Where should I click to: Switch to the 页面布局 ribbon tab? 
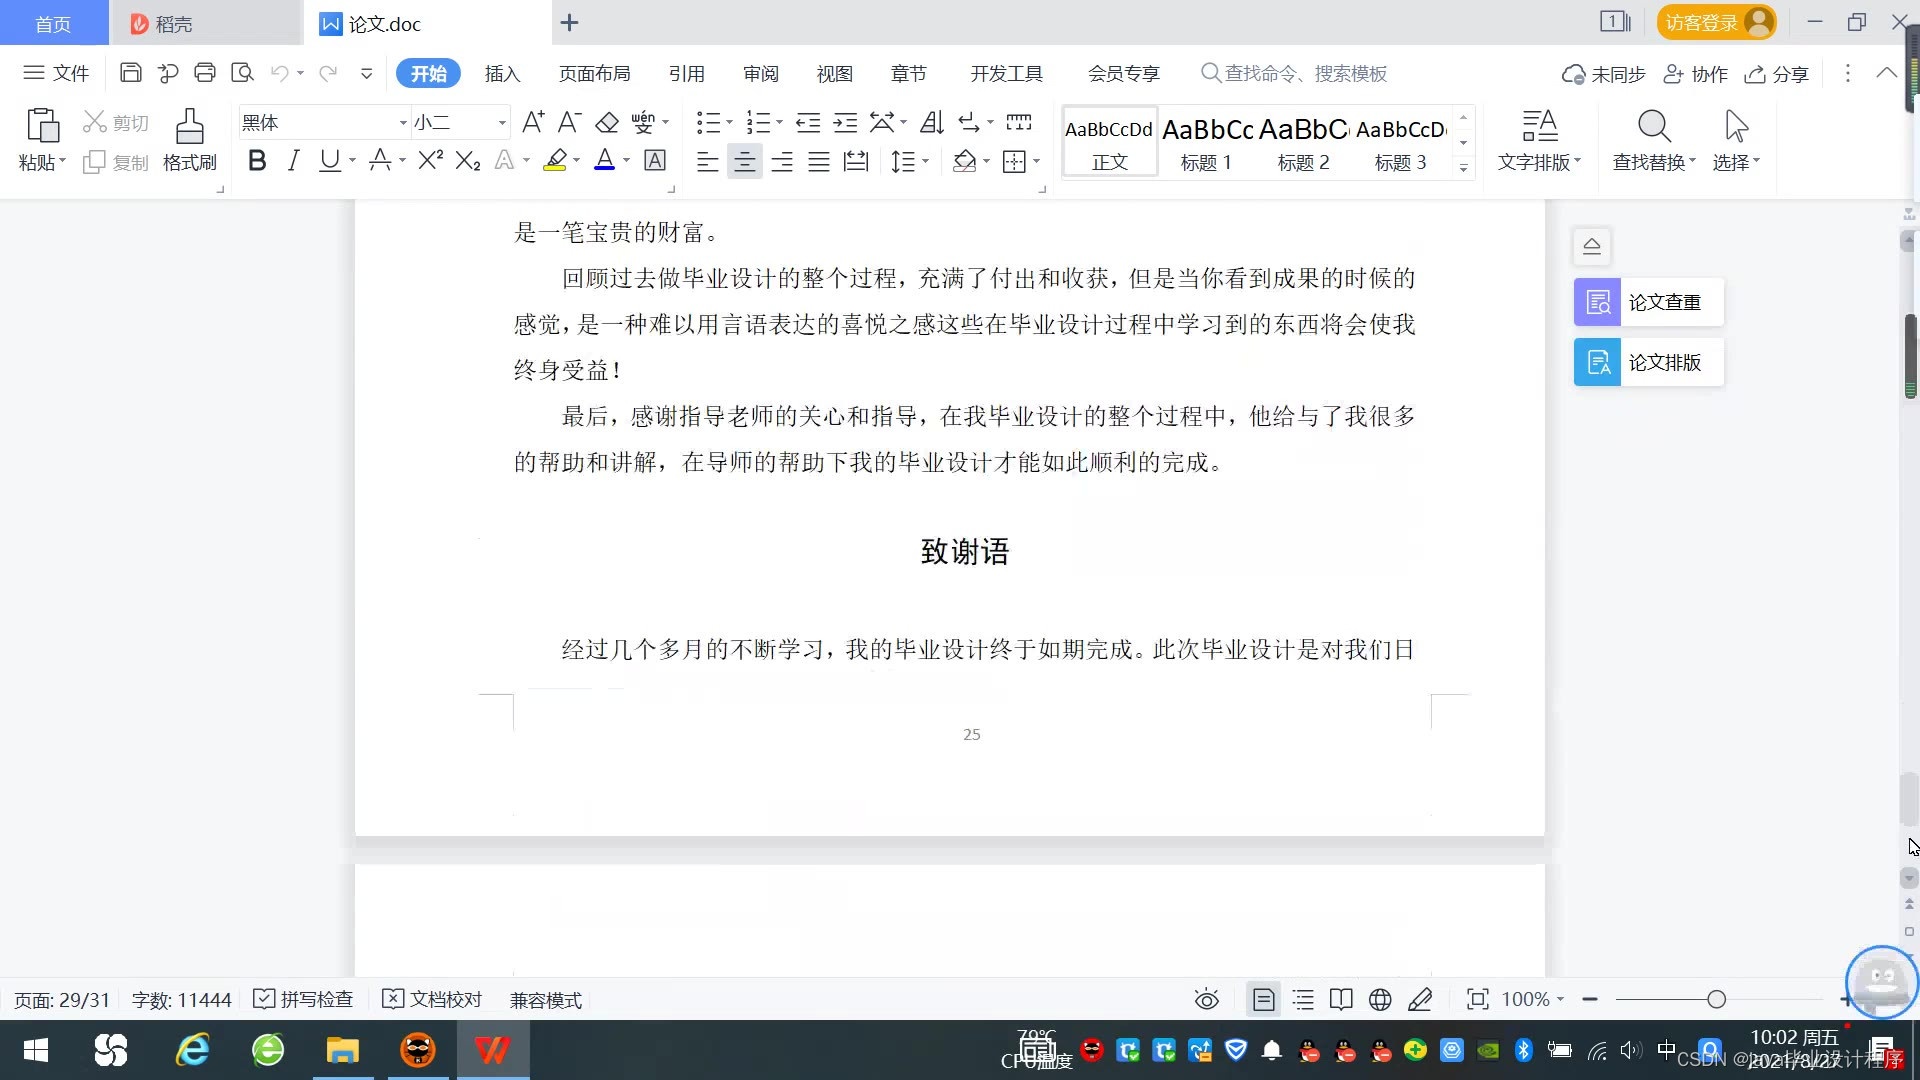point(594,73)
